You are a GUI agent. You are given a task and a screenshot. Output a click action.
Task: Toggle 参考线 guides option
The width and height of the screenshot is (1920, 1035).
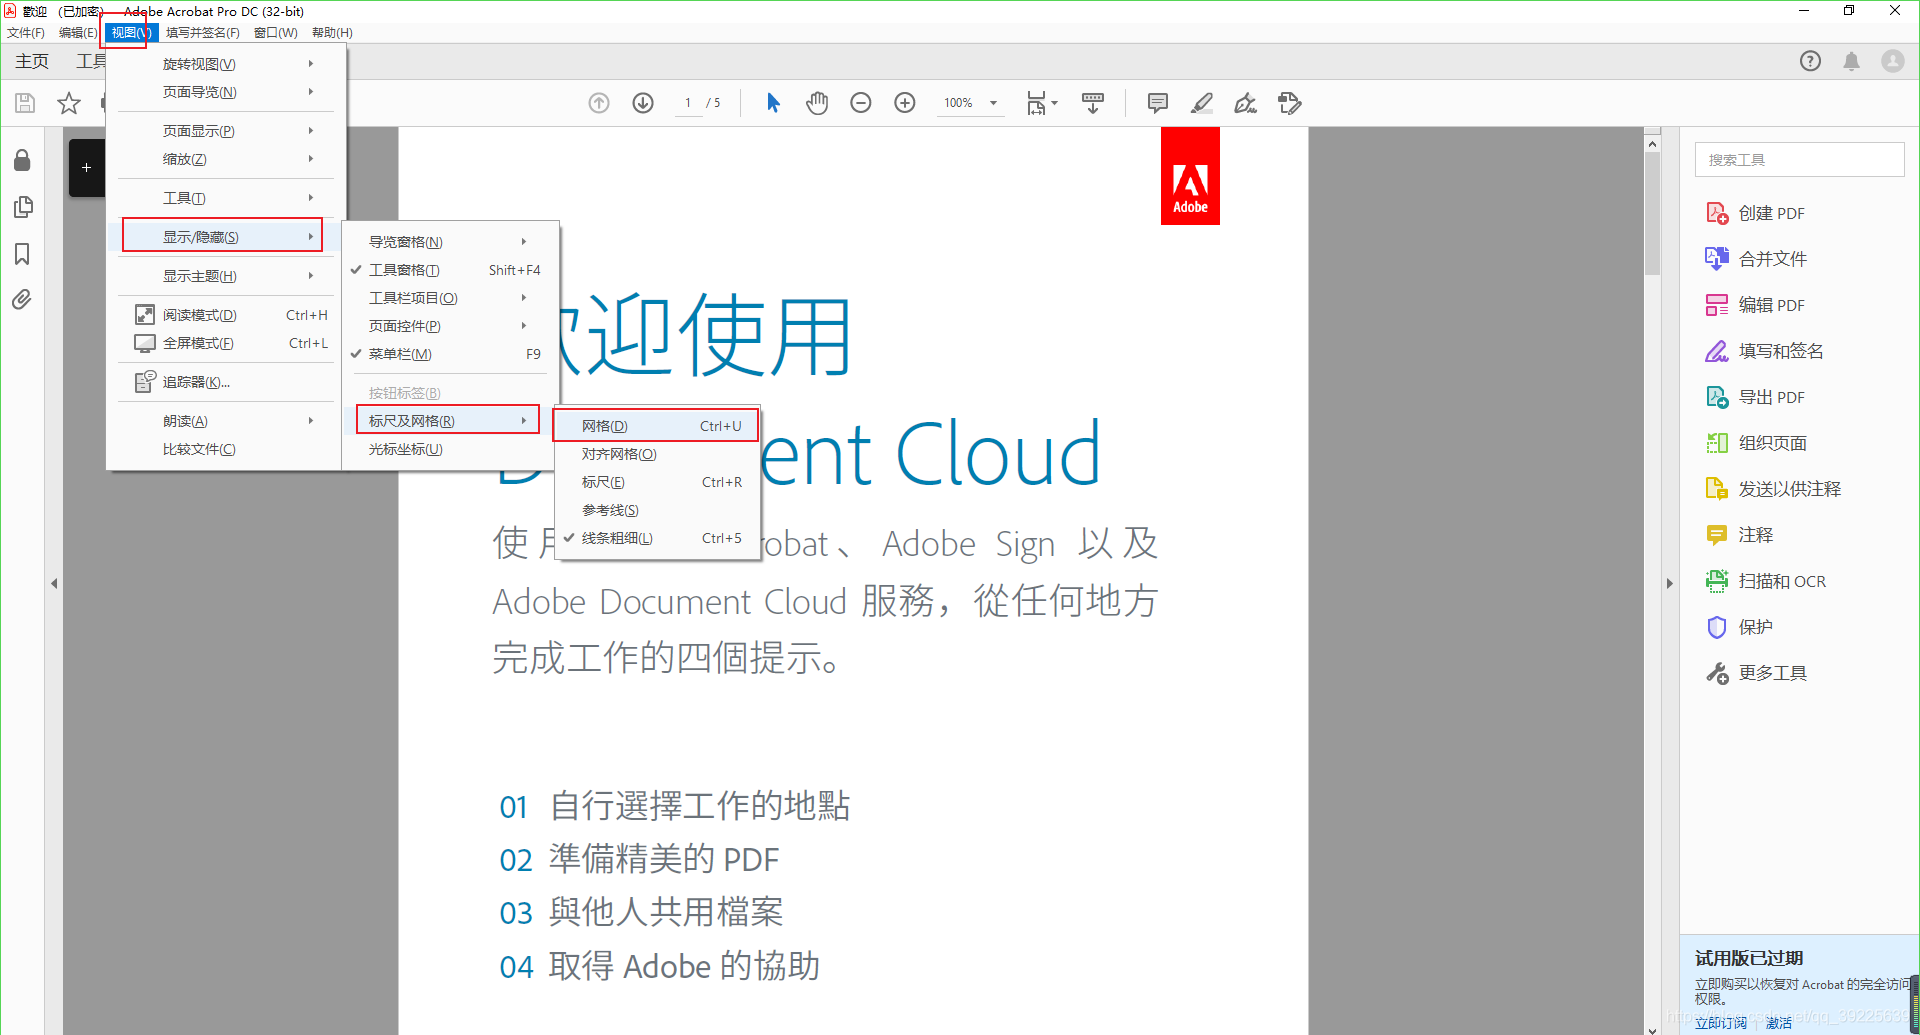656,510
